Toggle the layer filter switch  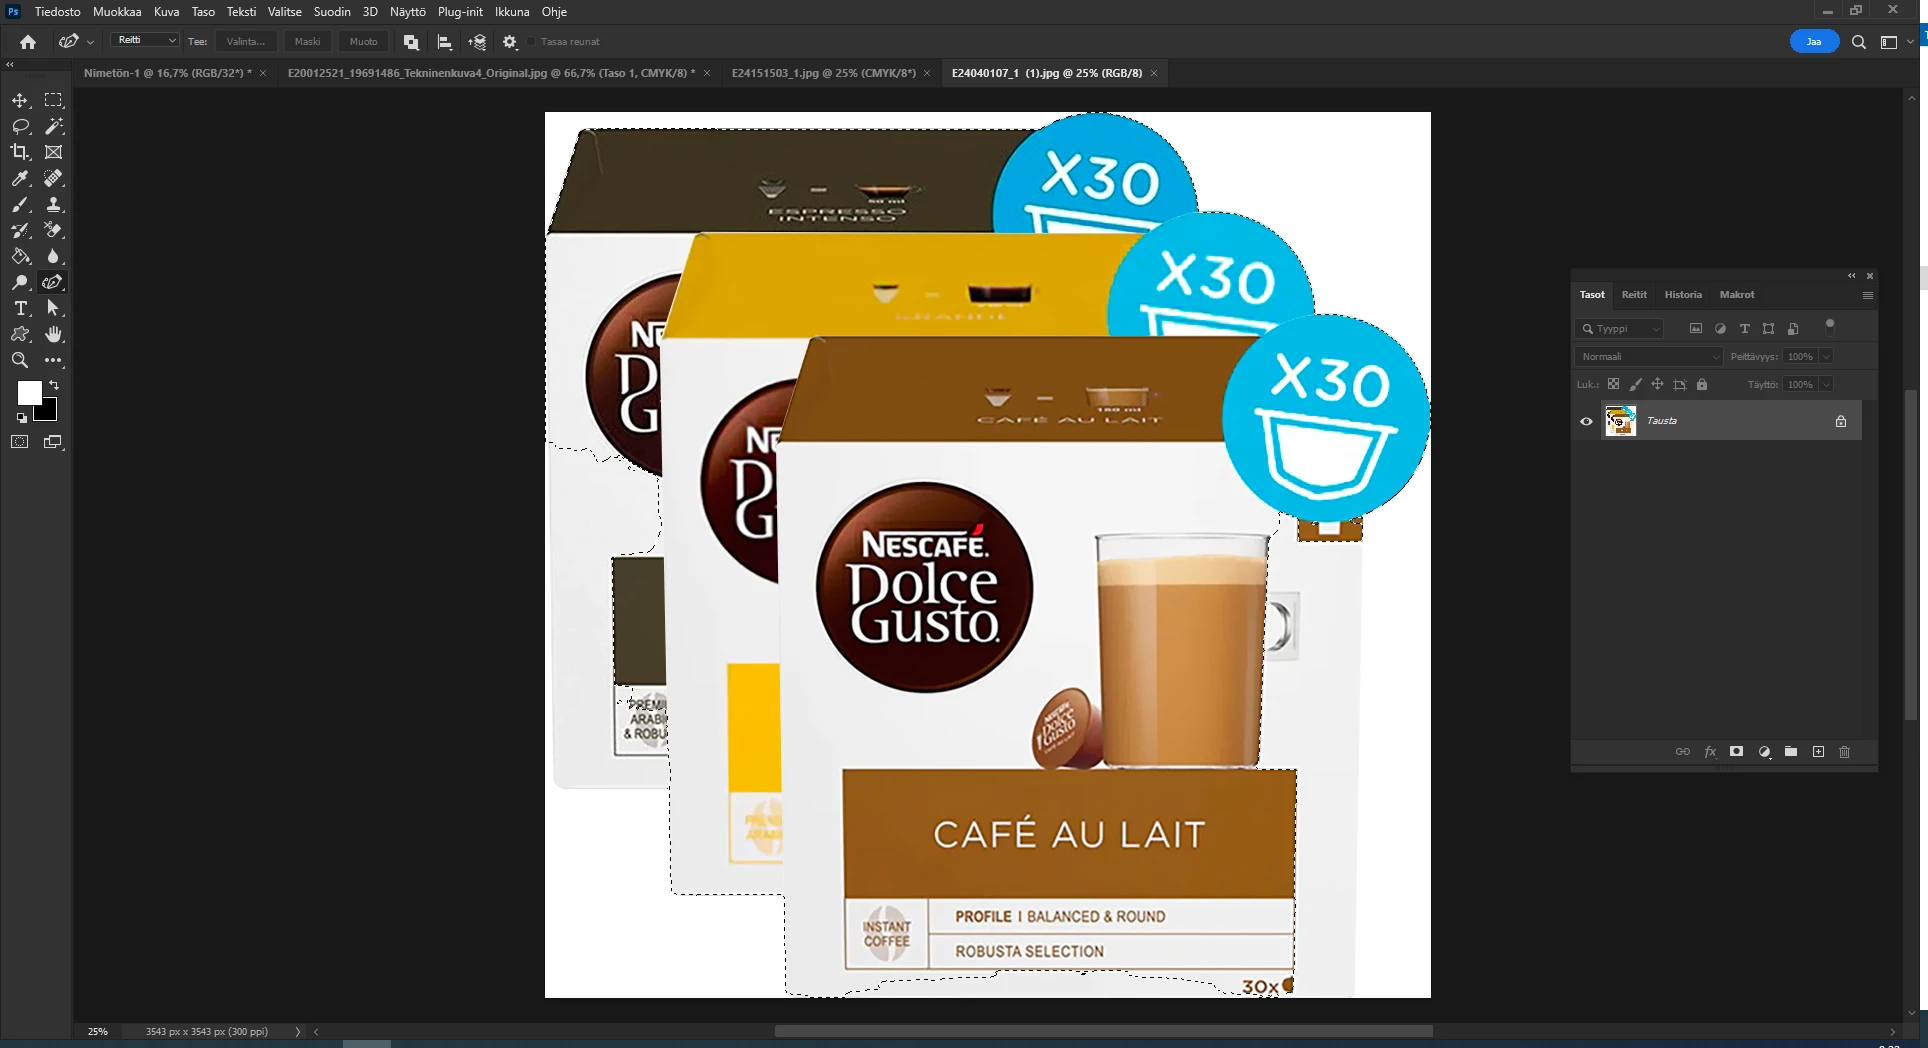[1830, 325]
